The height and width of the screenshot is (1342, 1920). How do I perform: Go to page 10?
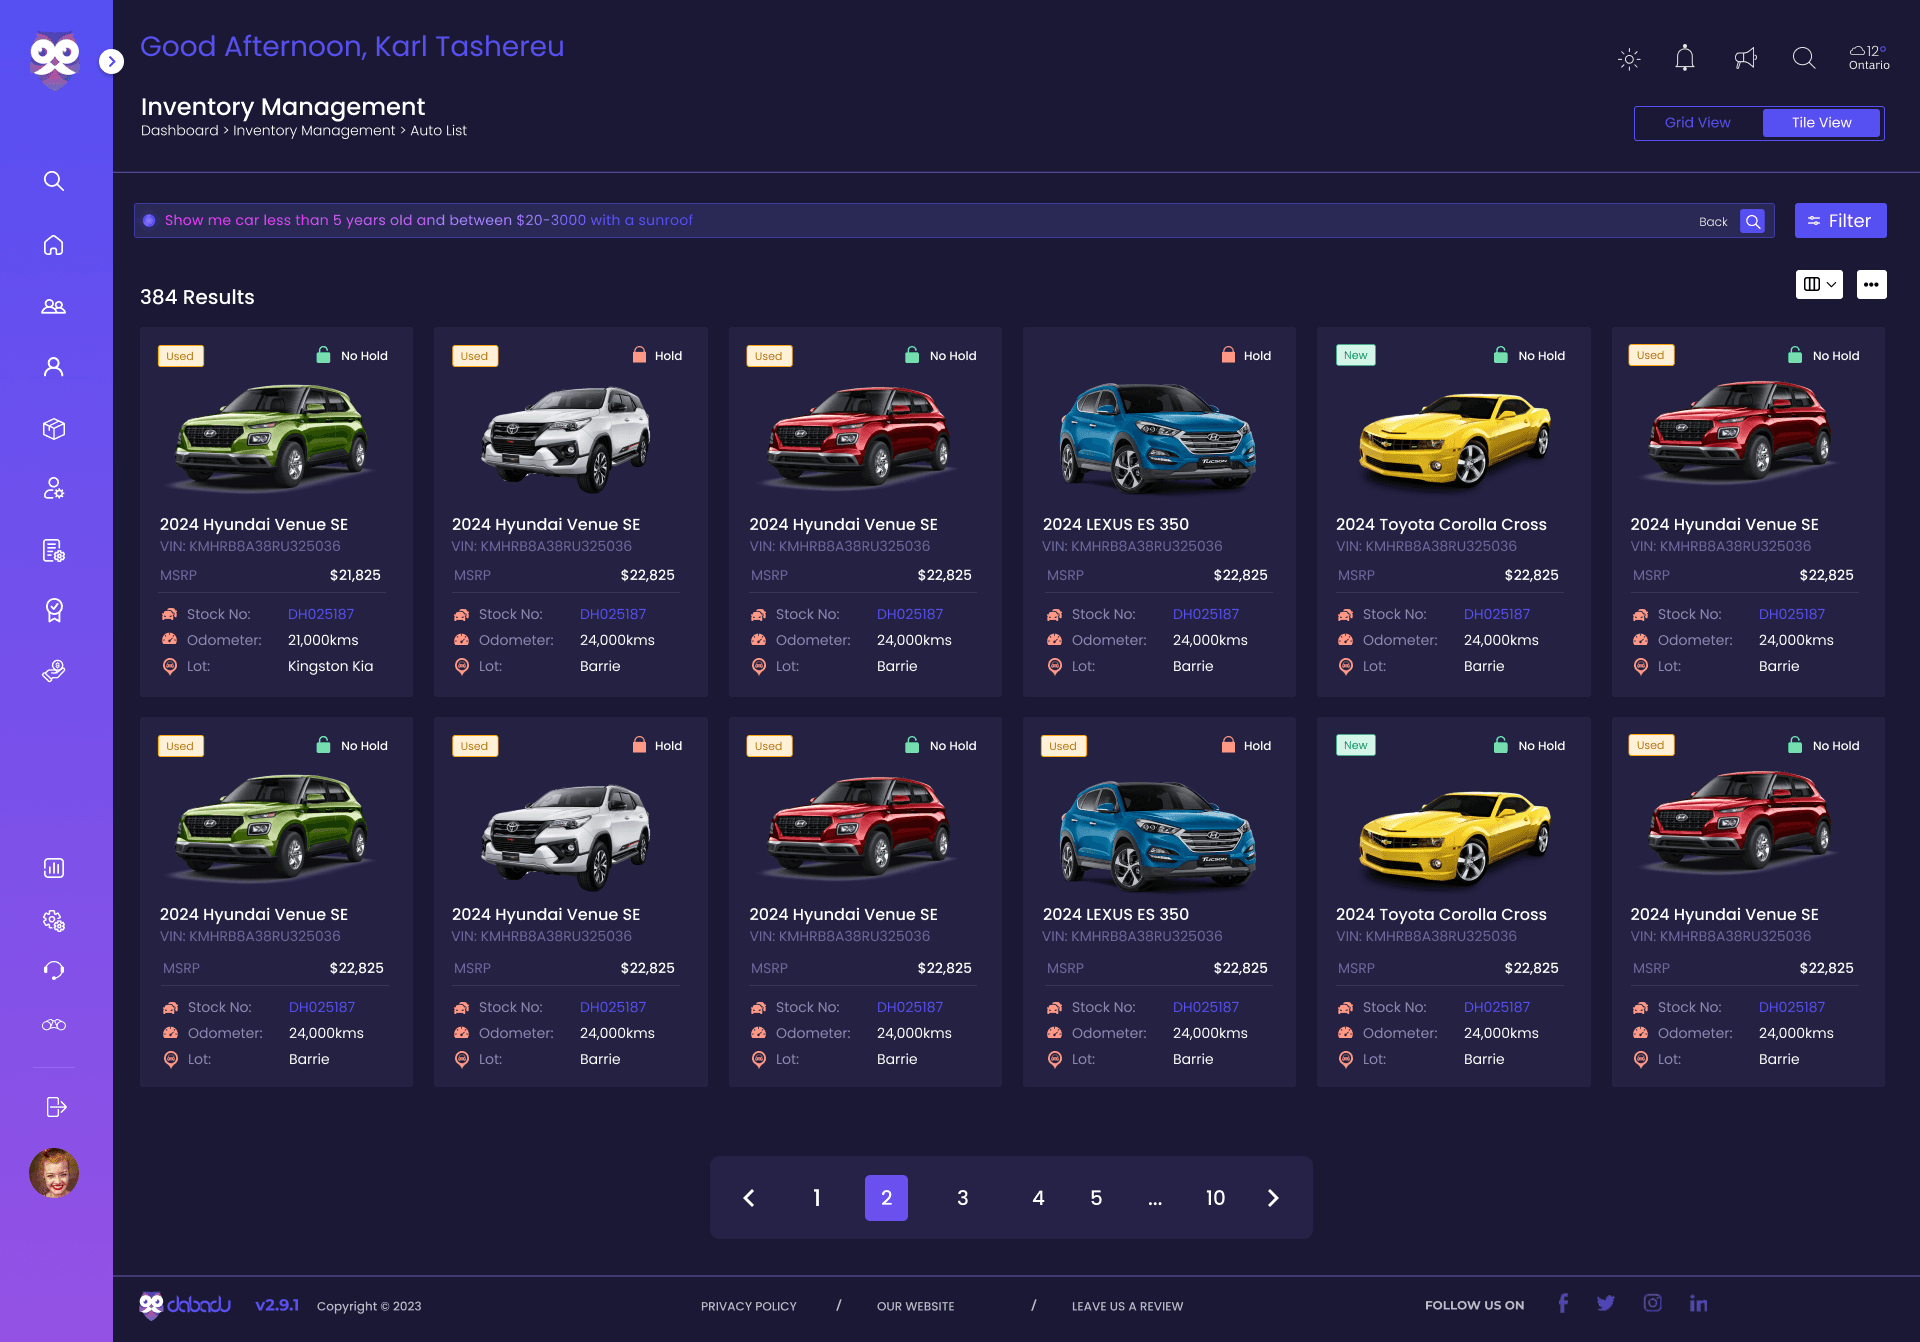click(1215, 1198)
